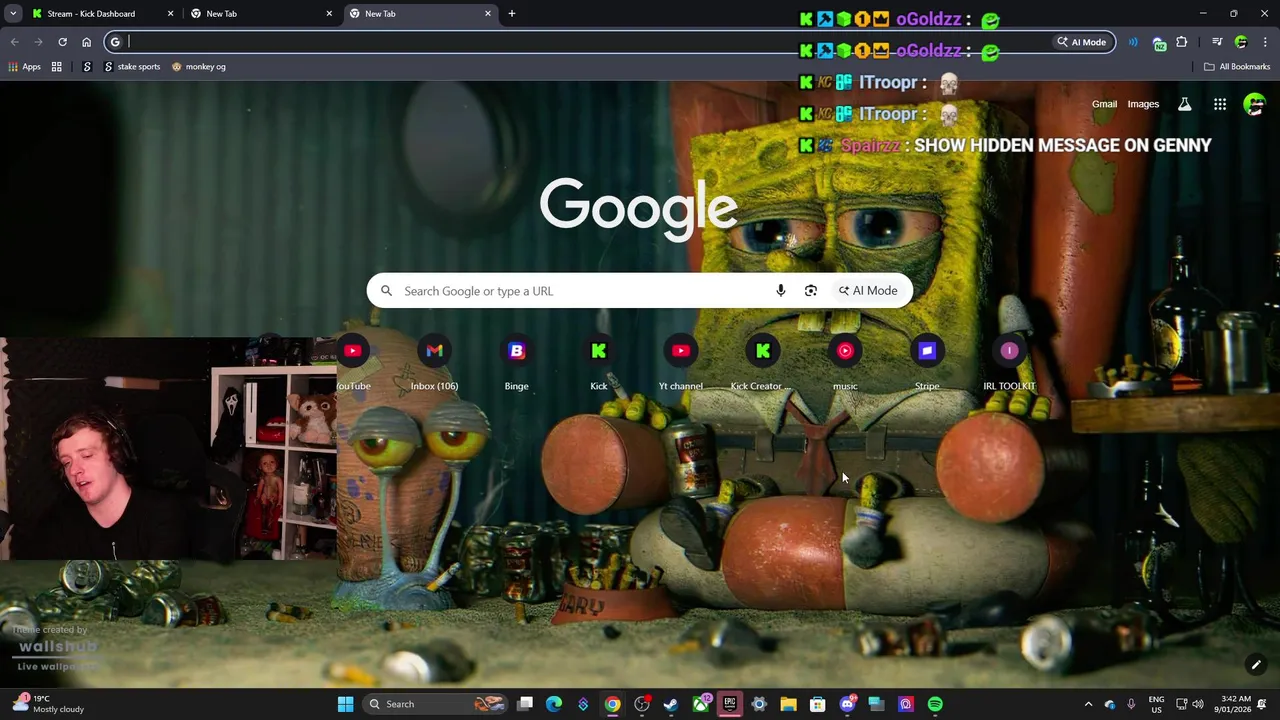Open the Extensions puzzle icon
The height and width of the screenshot is (720, 1280).
pyautogui.click(x=1182, y=42)
